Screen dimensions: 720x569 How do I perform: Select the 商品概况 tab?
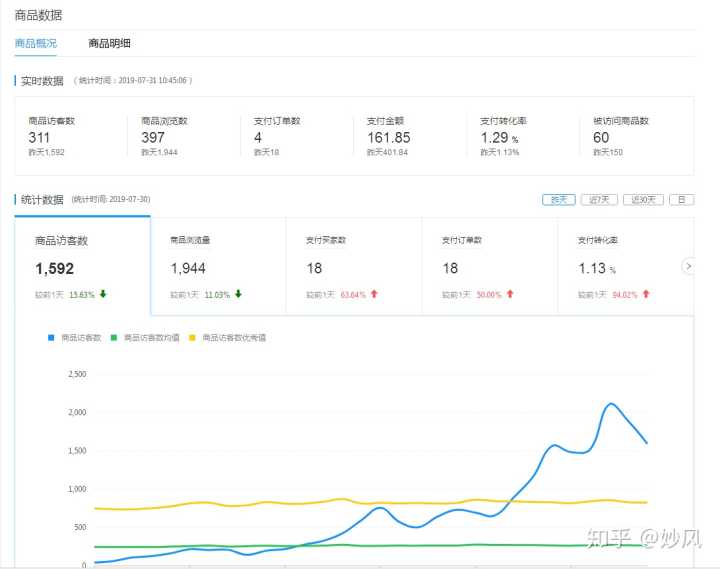(x=36, y=43)
